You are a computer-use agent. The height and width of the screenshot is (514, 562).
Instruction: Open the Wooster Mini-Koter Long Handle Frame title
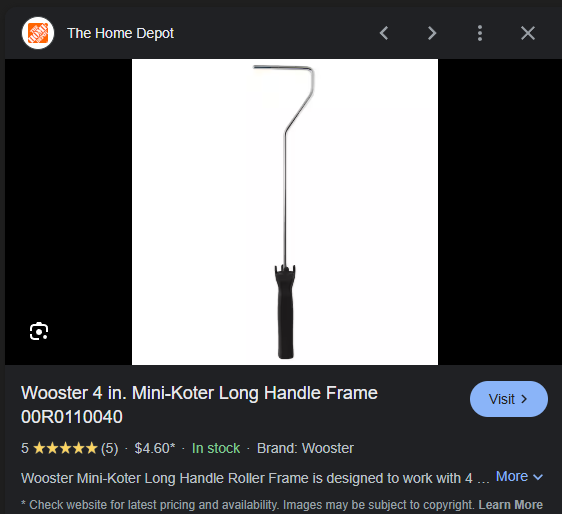[x=199, y=405]
